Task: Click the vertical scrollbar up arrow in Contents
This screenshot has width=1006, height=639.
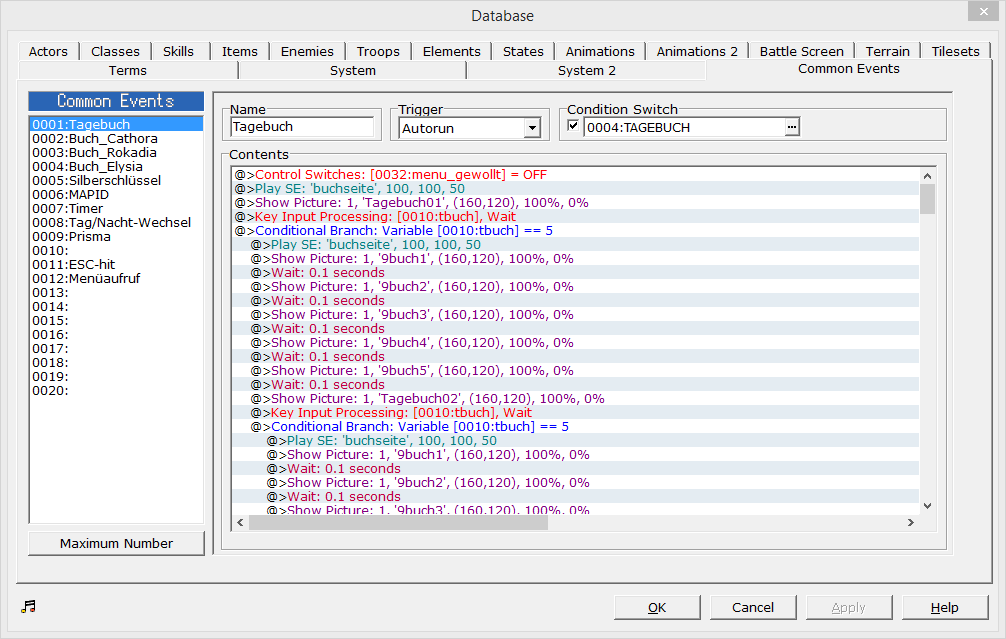Action: (x=927, y=175)
